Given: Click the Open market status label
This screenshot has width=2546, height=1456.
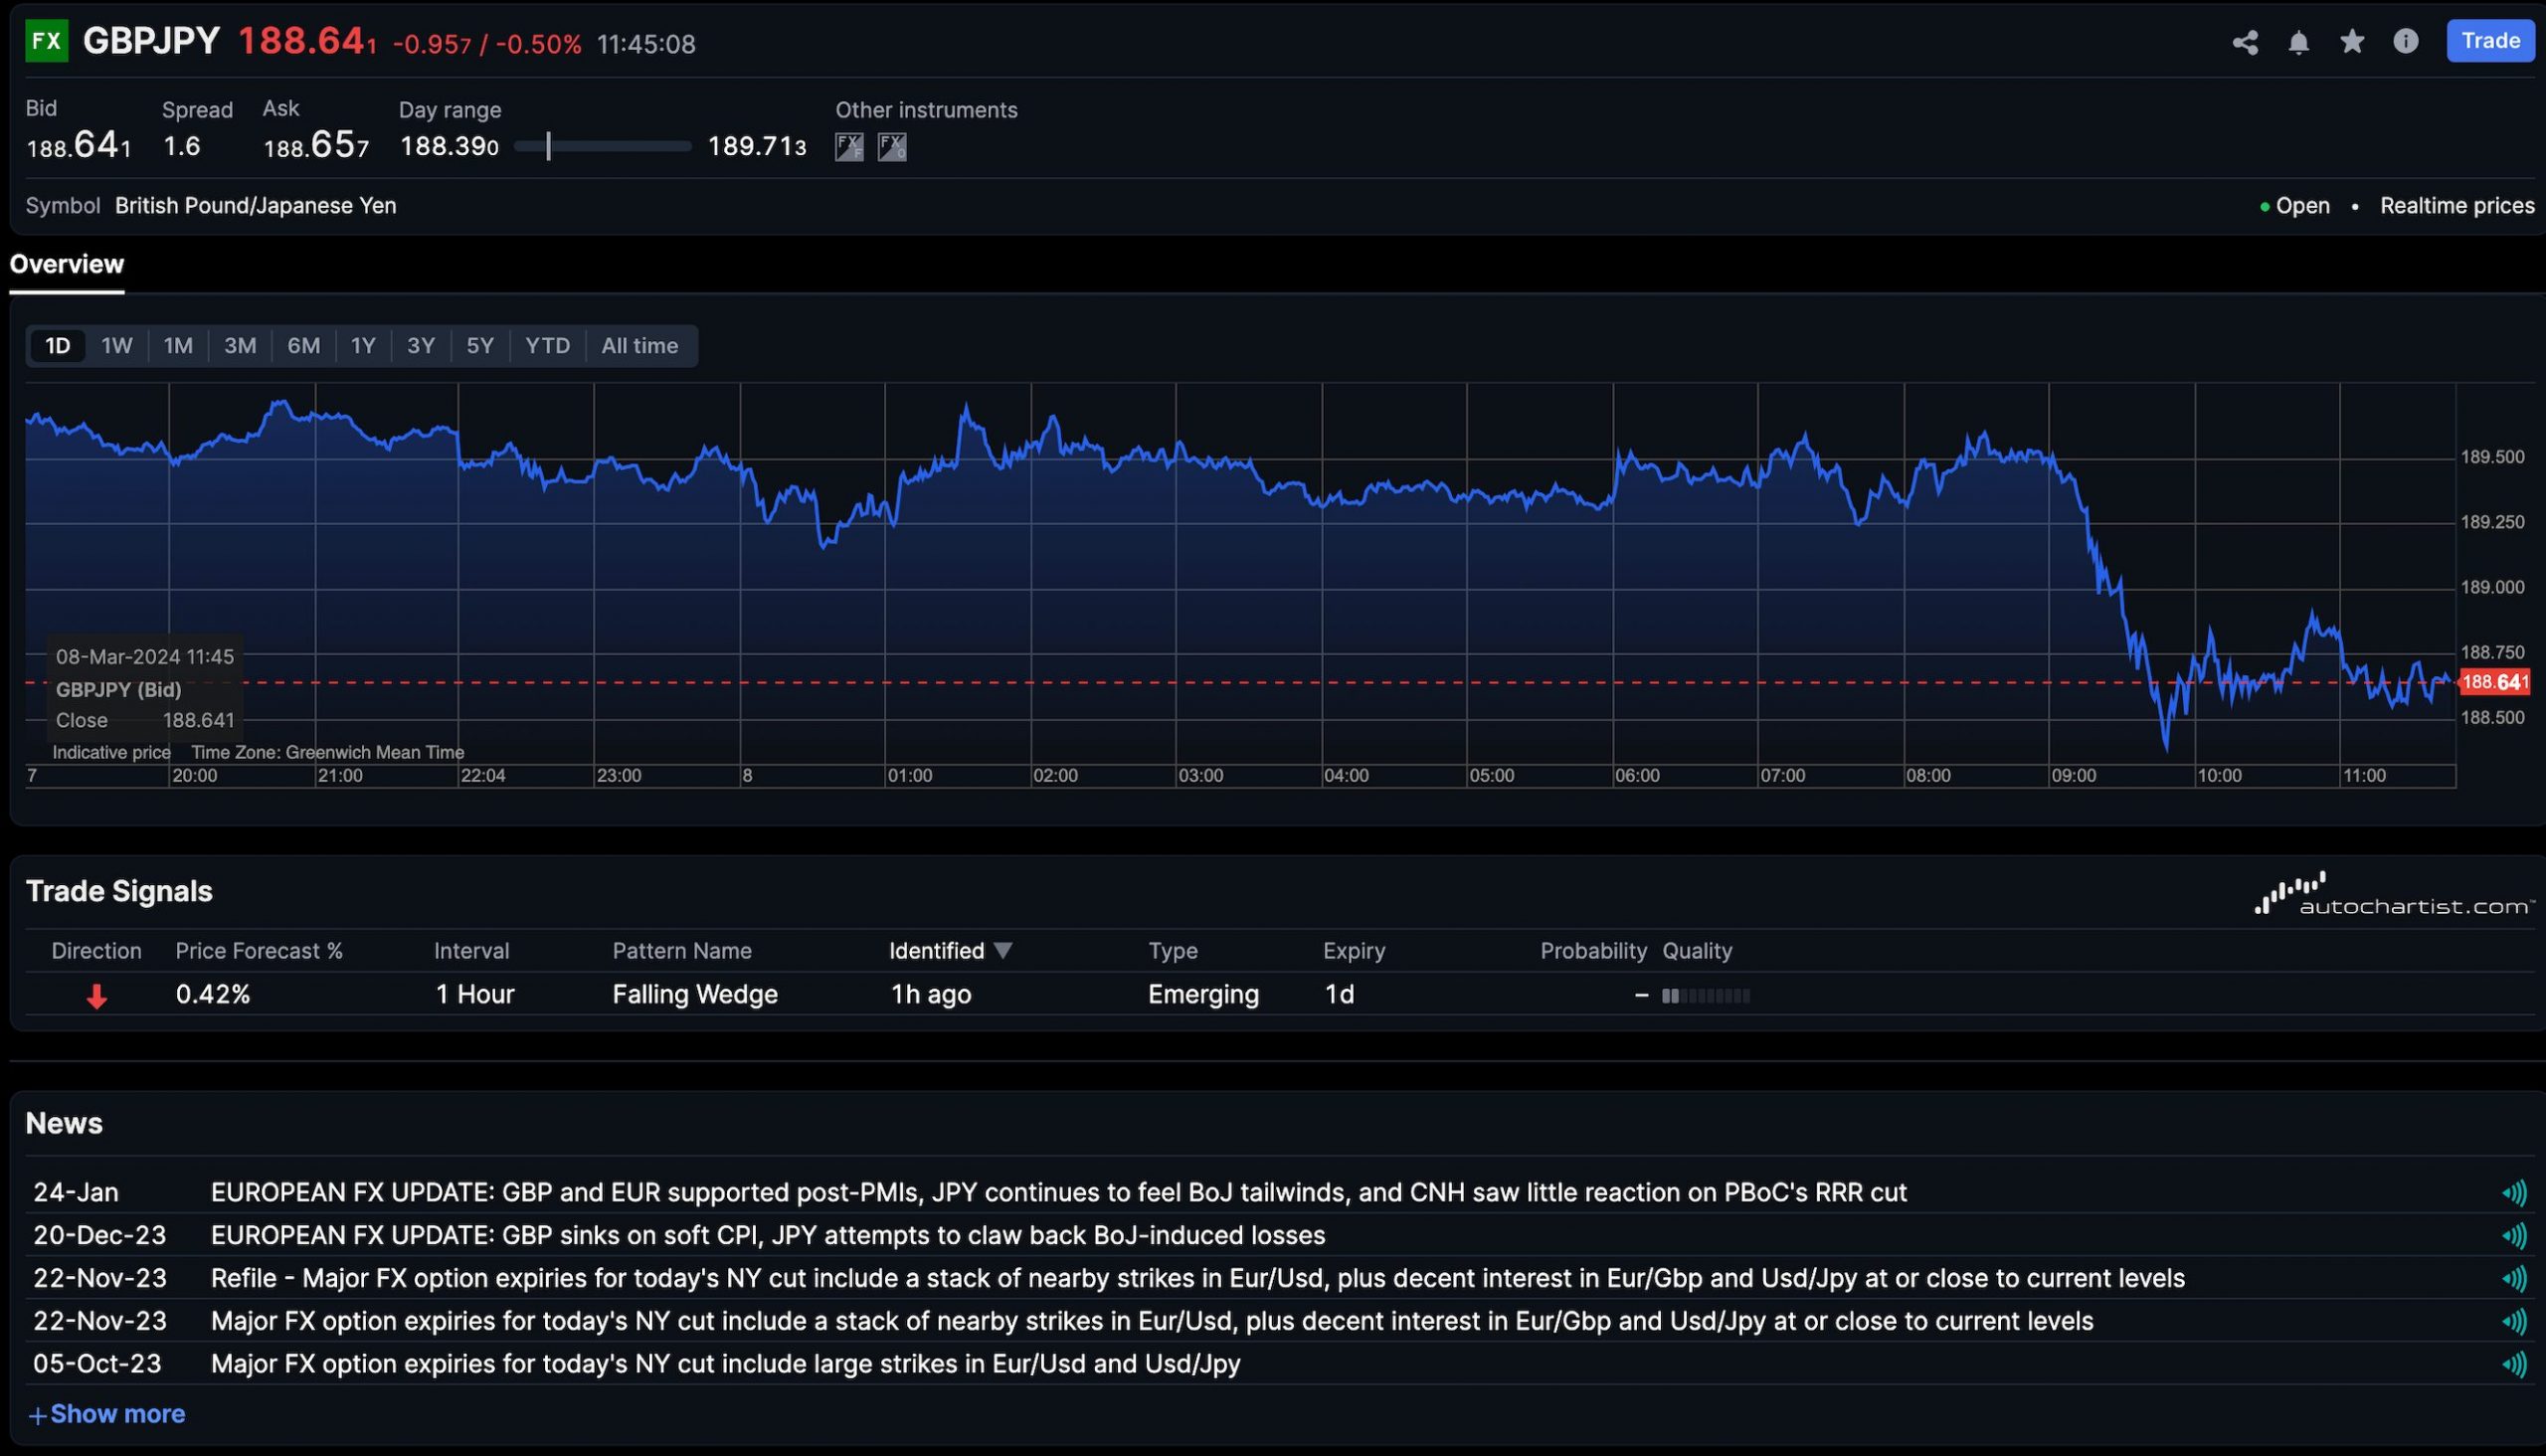Looking at the screenshot, I should (x=2302, y=206).
